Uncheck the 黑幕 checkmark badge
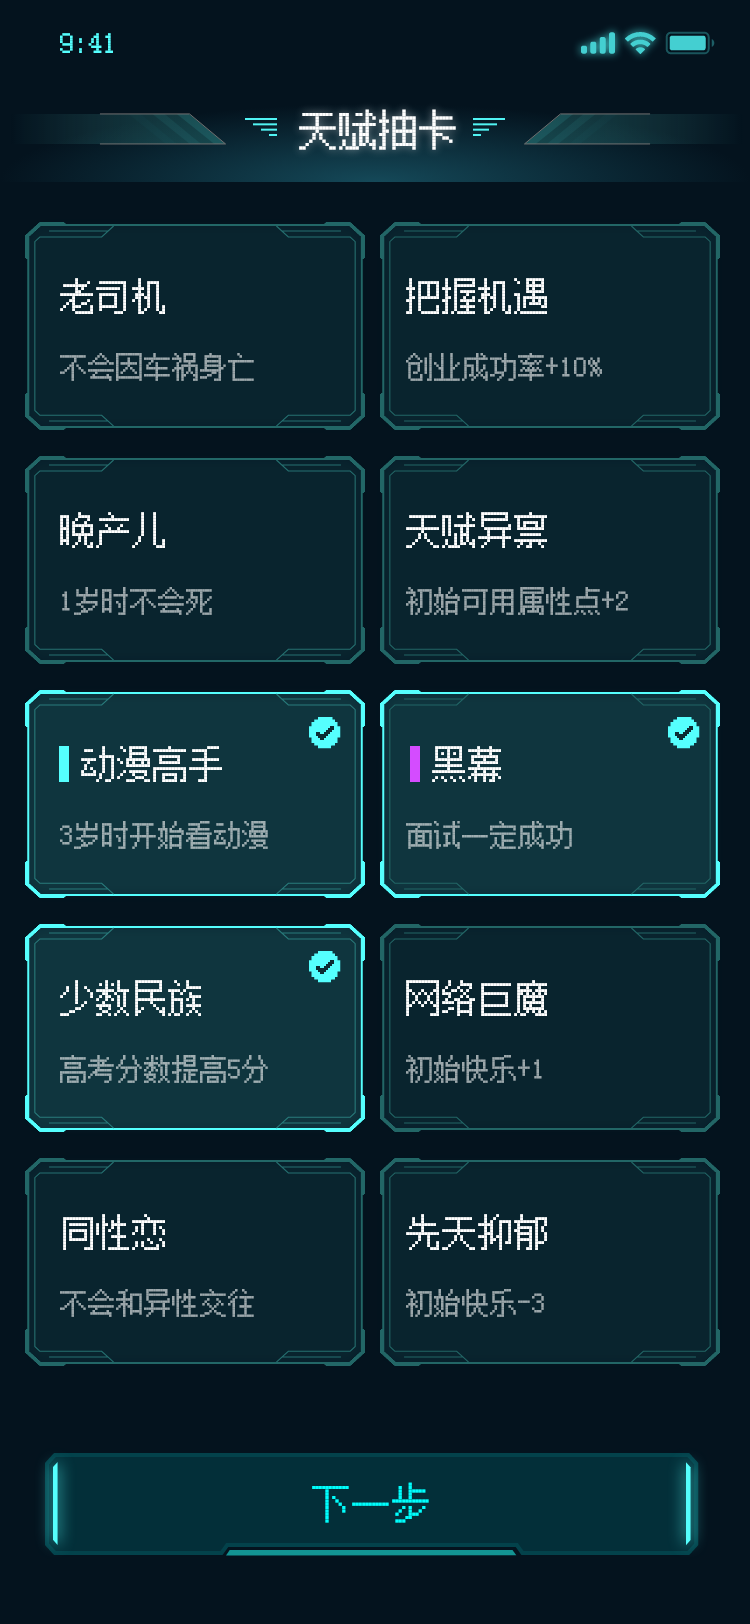The height and width of the screenshot is (1624, 750). 683,733
